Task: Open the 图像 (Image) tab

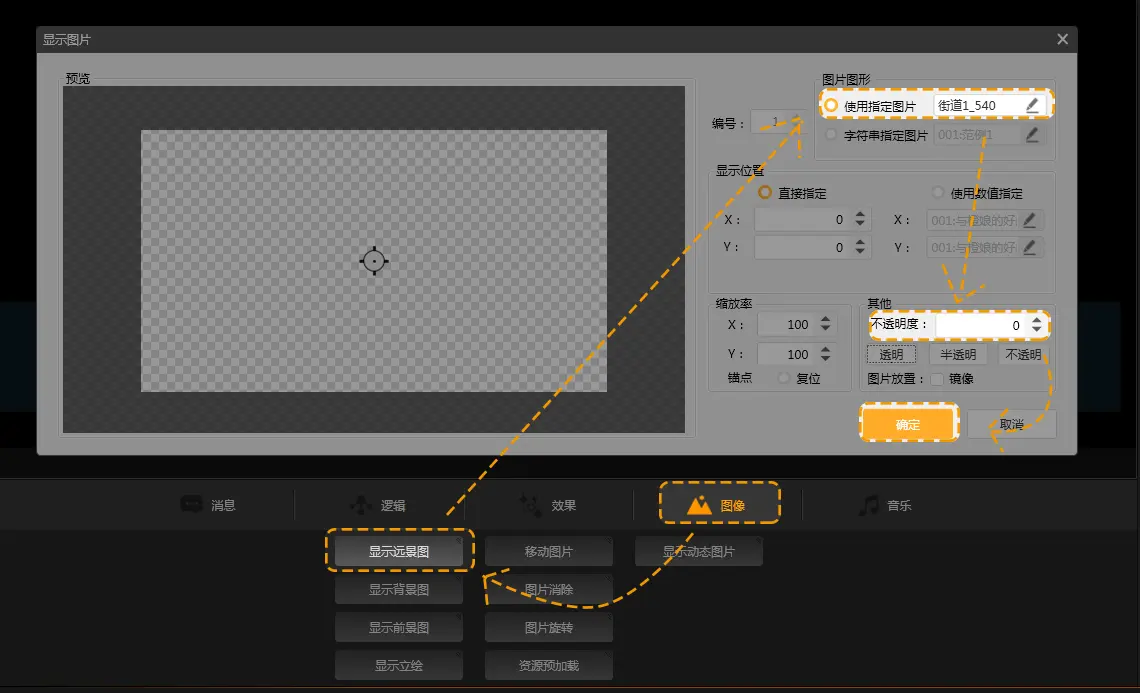Action: point(718,505)
